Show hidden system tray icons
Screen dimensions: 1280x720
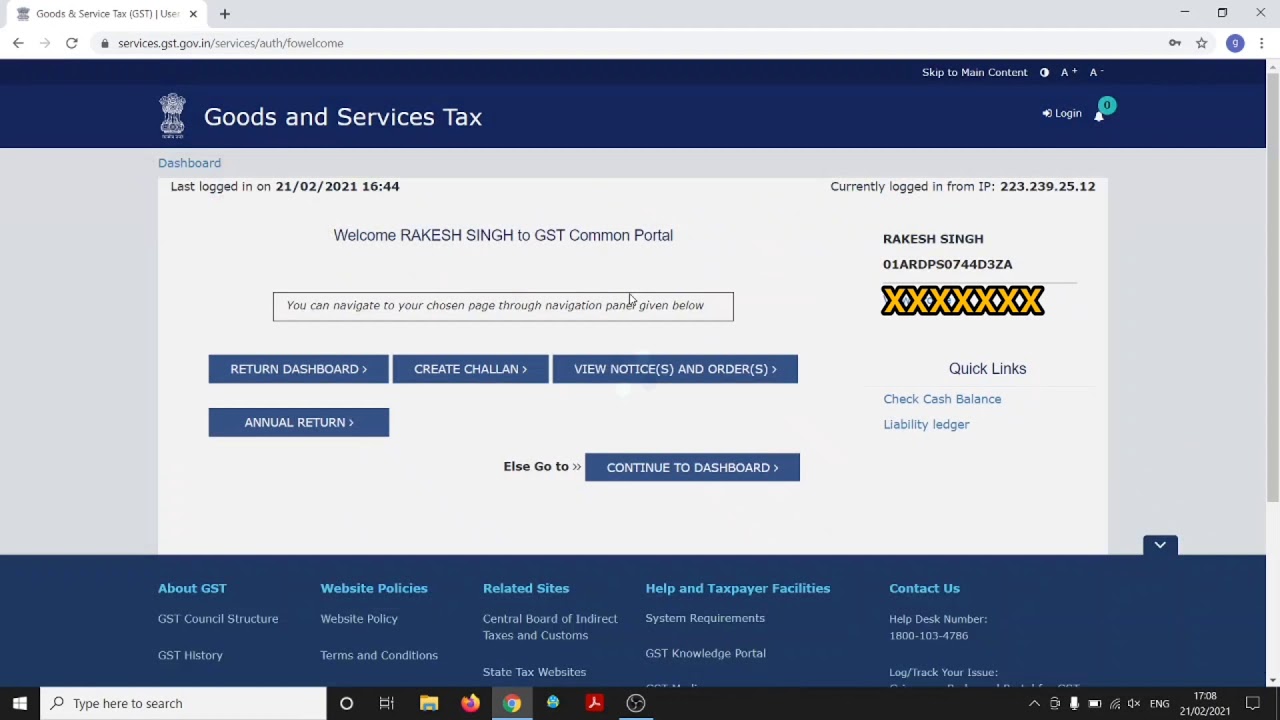(1034, 703)
